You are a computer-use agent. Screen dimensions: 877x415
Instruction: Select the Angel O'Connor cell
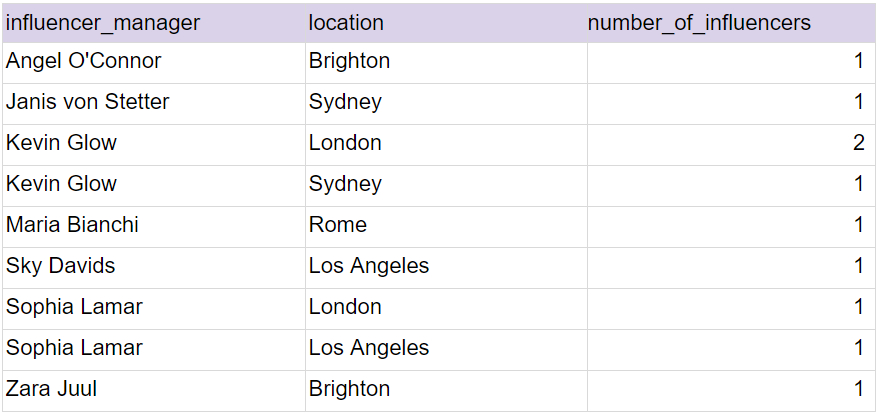coord(84,61)
